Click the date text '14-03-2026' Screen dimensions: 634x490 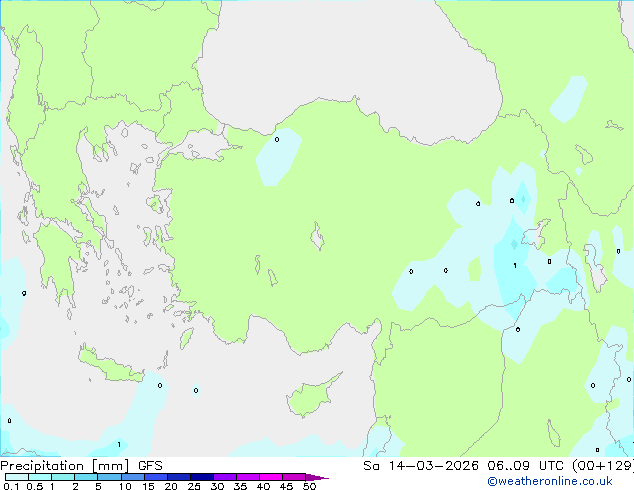pos(433,466)
